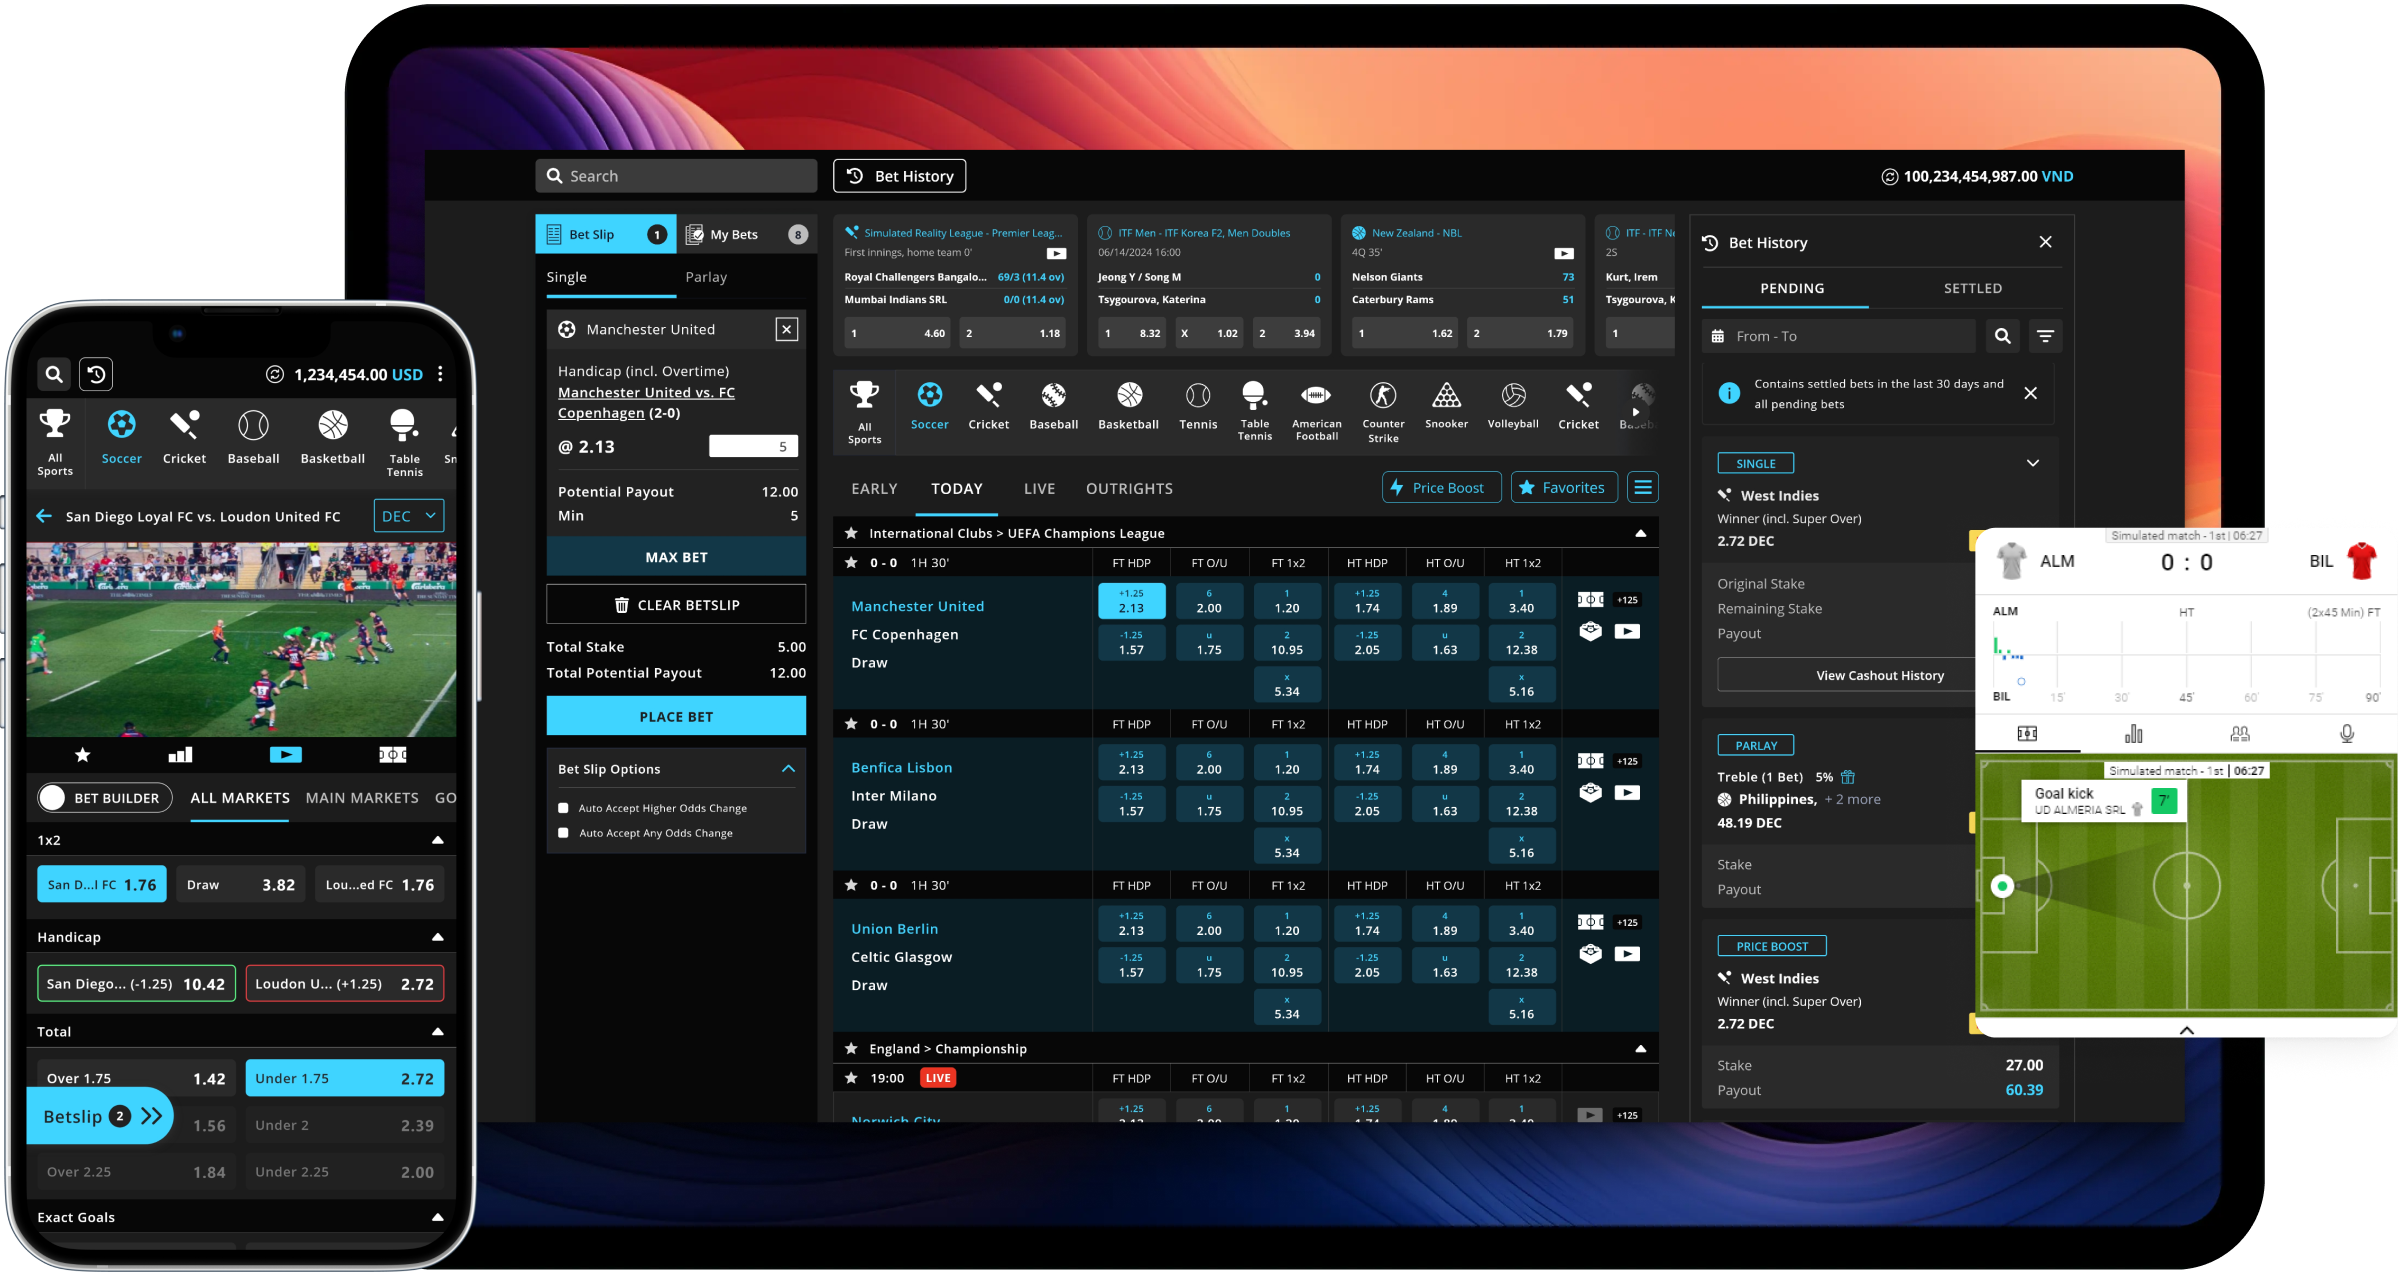This screenshot has height=1272, width=2398.
Task: Switch to the Parlay tab in bet slip
Action: 706,277
